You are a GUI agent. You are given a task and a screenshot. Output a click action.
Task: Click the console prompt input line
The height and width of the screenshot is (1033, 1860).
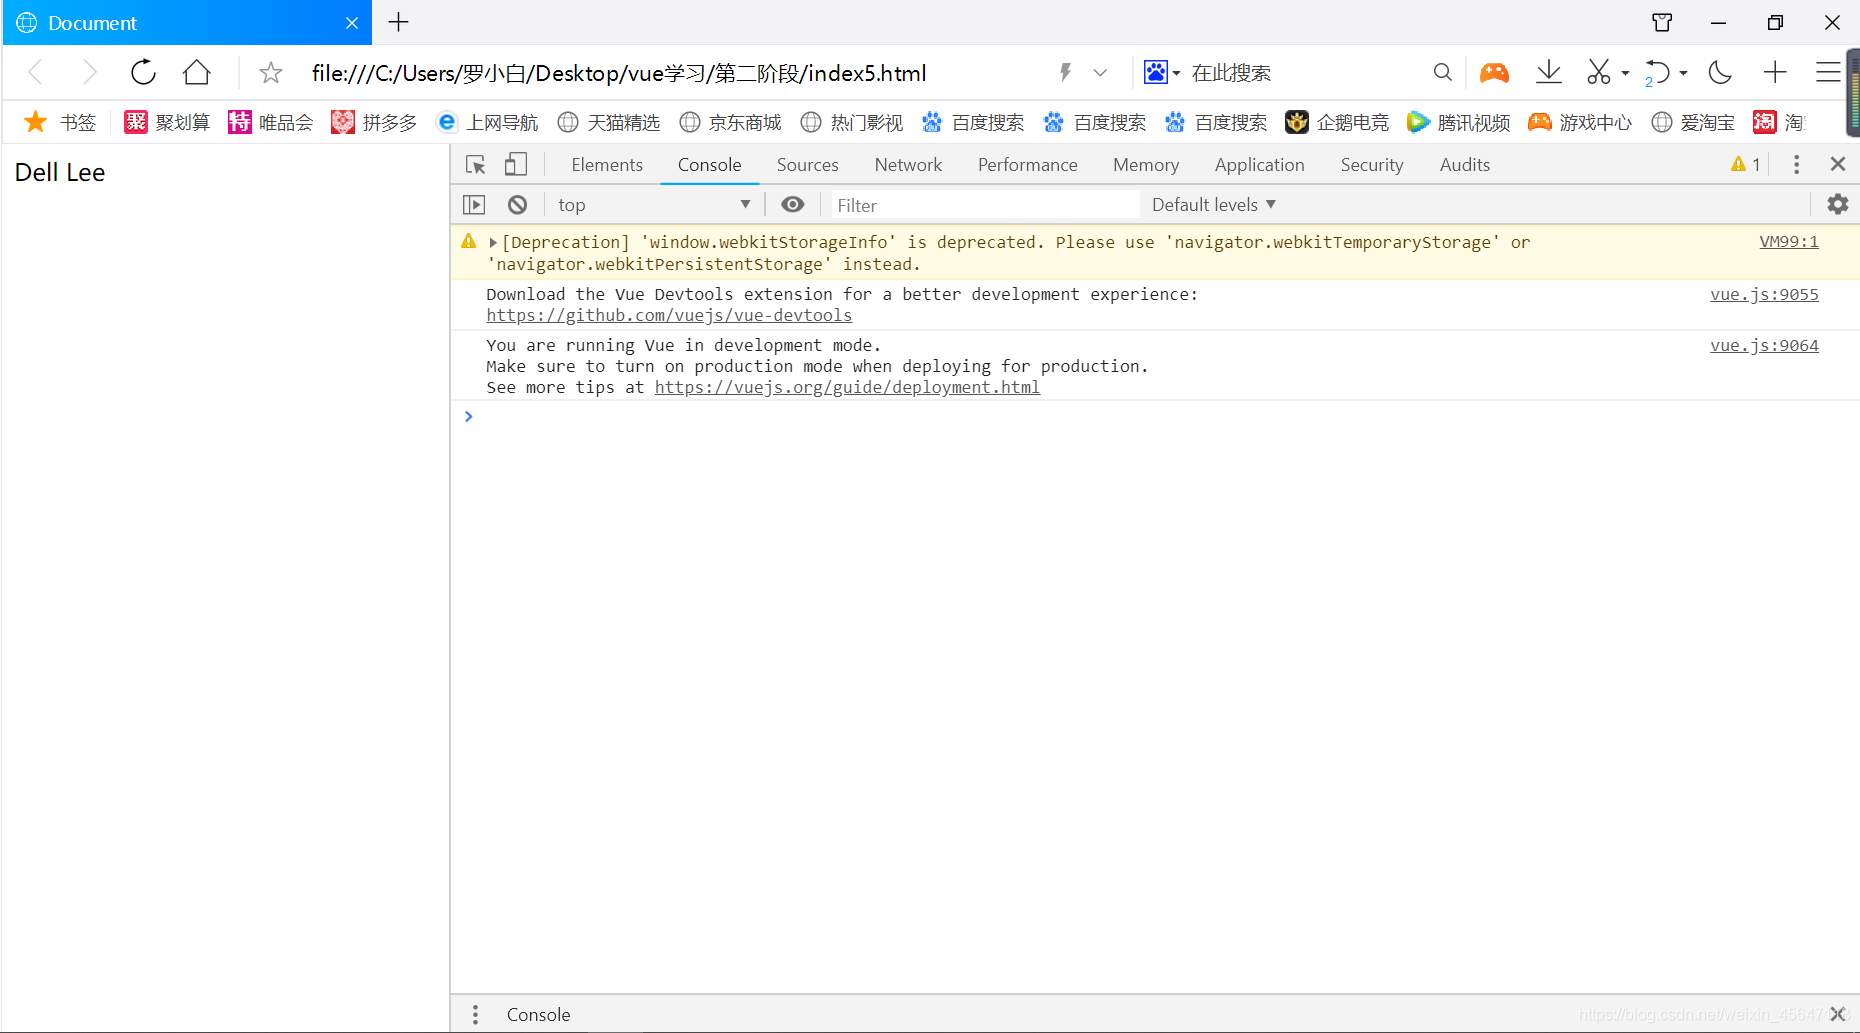pyautogui.click(x=1155, y=416)
